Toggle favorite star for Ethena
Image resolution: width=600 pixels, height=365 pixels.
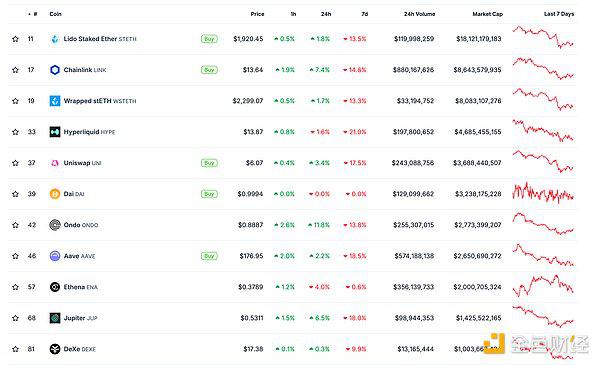[x=15, y=287]
